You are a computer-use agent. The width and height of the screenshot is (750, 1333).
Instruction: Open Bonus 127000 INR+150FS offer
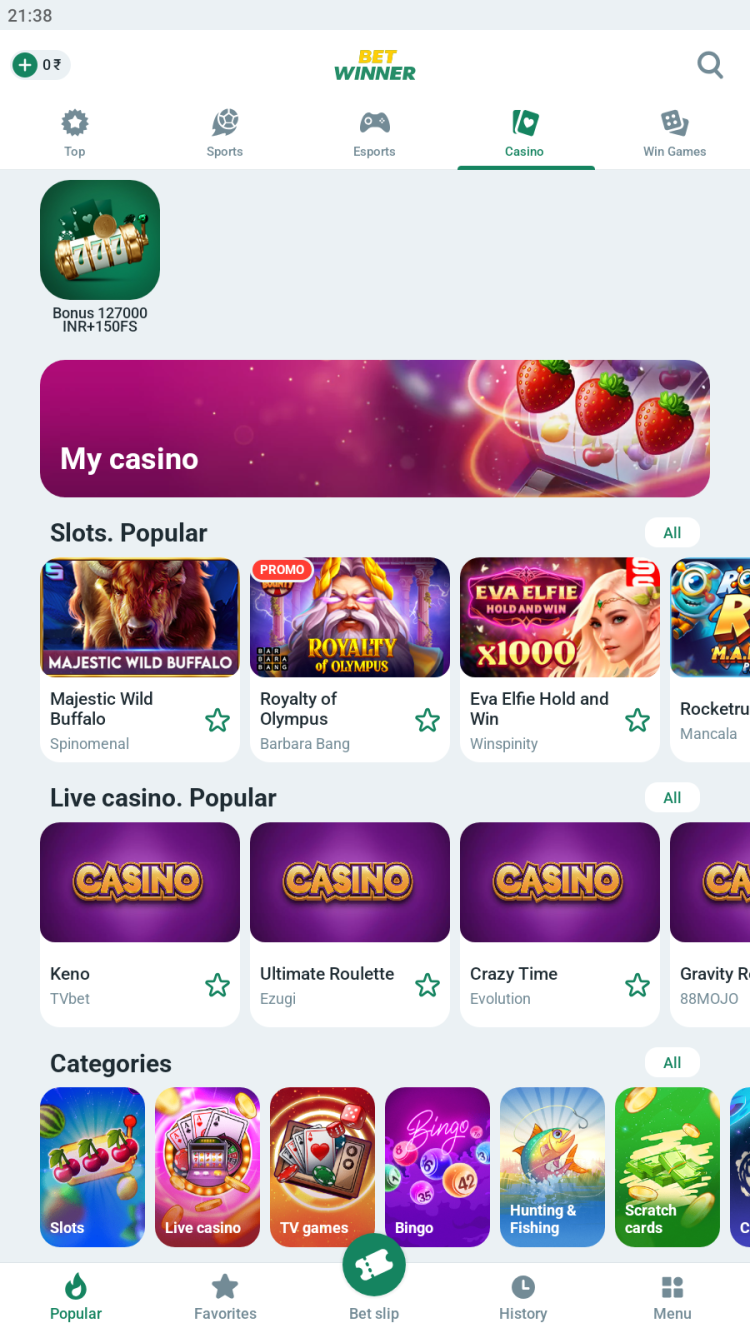point(100,257)
